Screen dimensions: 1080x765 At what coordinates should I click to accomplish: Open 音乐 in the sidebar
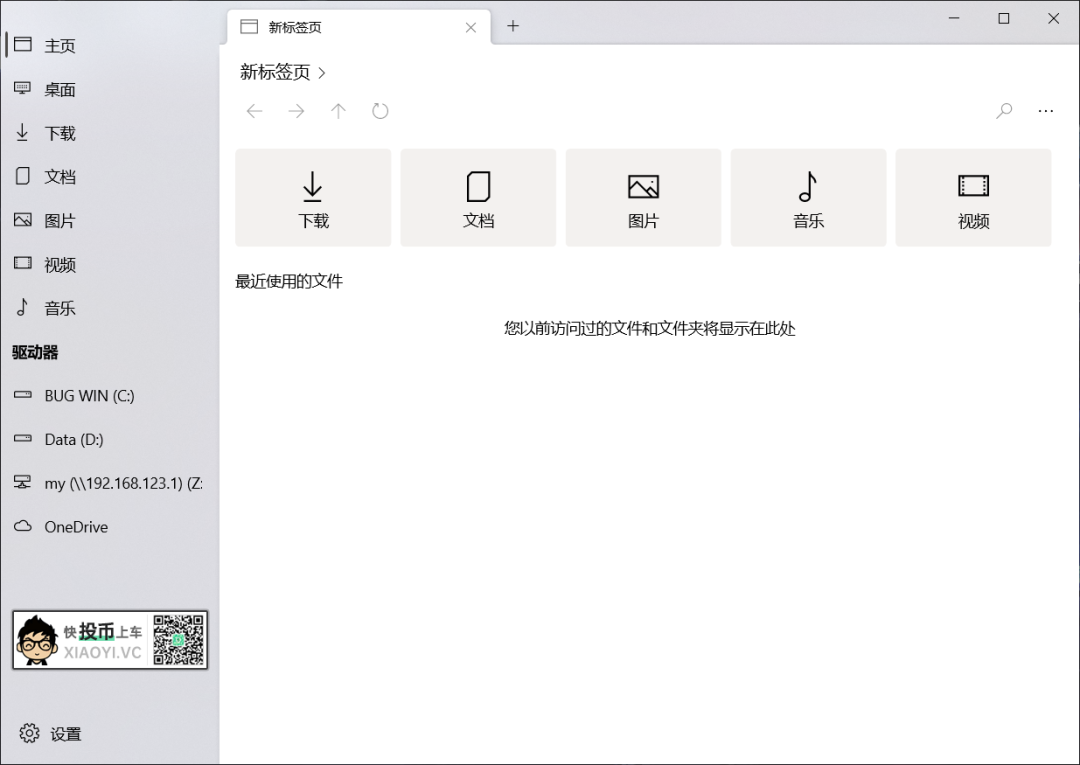coord(110,308)
